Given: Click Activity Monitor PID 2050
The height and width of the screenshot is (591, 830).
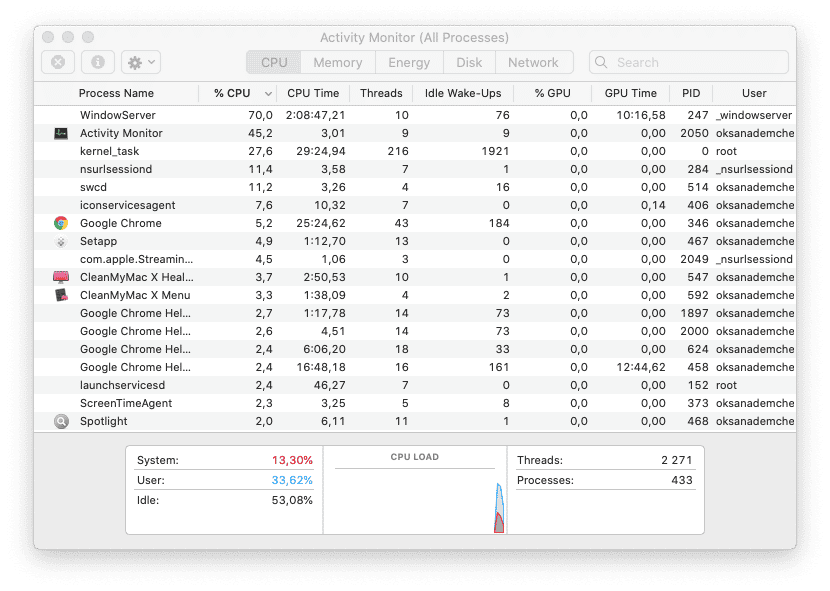Looking at the screenshot, I should (694, 133).
